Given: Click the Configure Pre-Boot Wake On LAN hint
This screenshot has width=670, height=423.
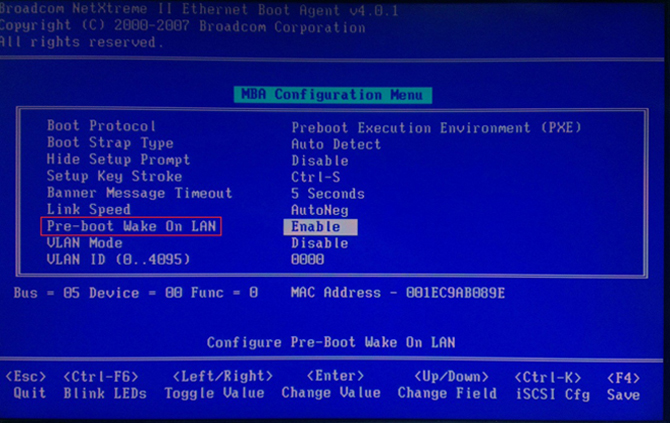Looking at the screenshot, I should 331,343.
